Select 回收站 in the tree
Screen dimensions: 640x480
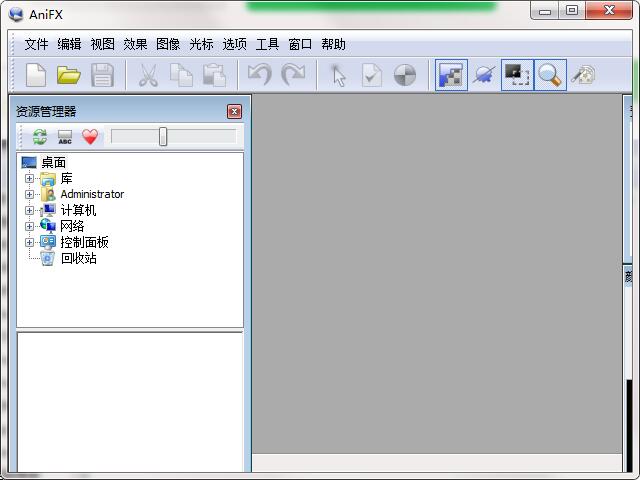pyautogui.click(x=78, y=259)
